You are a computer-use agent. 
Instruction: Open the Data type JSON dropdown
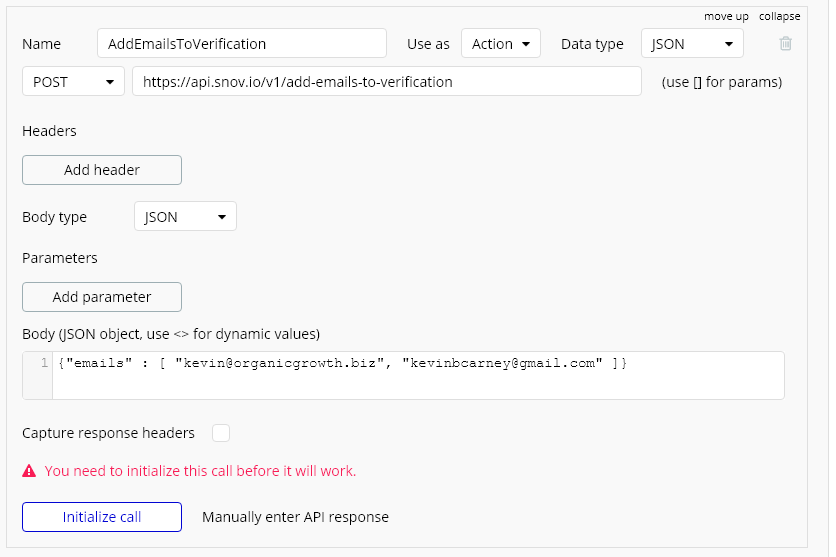pyautogui.click(x=692, y=44)
